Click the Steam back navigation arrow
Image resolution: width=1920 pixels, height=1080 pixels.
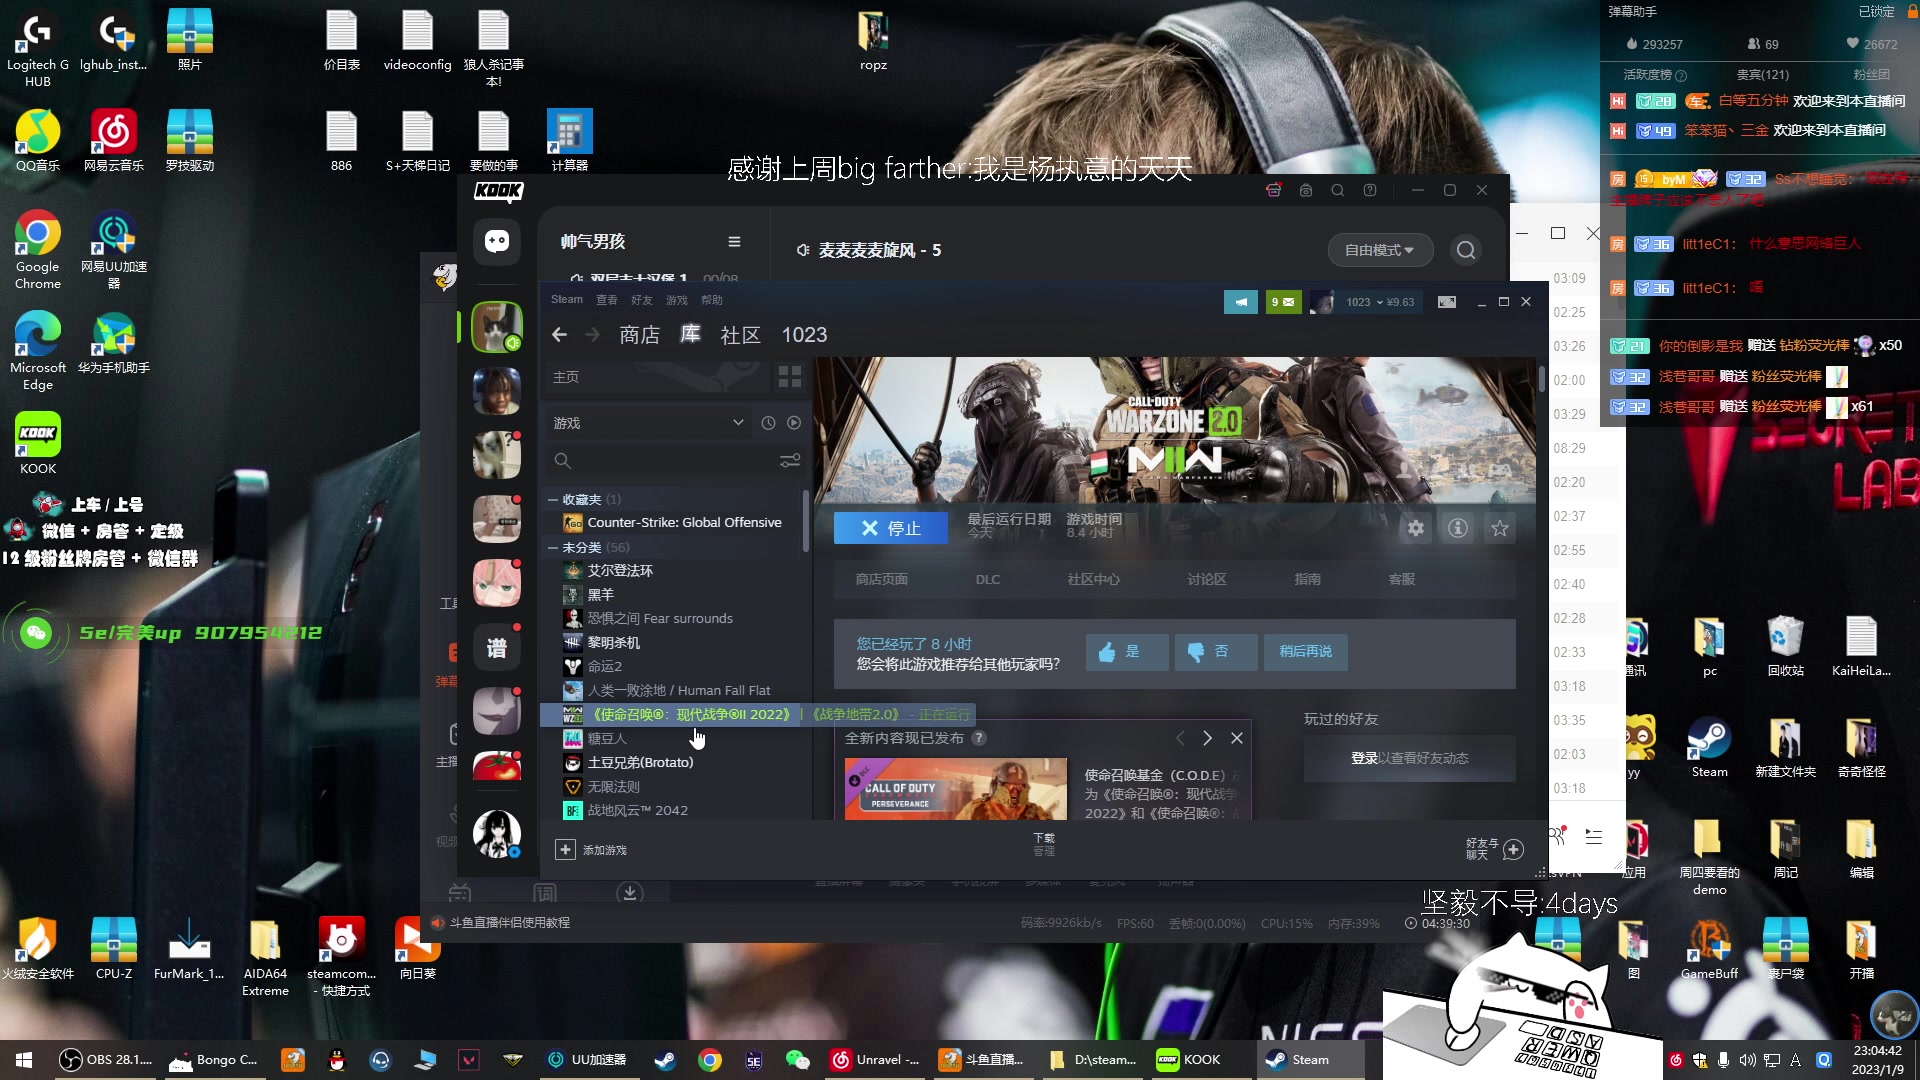click(x=559, y=335)
